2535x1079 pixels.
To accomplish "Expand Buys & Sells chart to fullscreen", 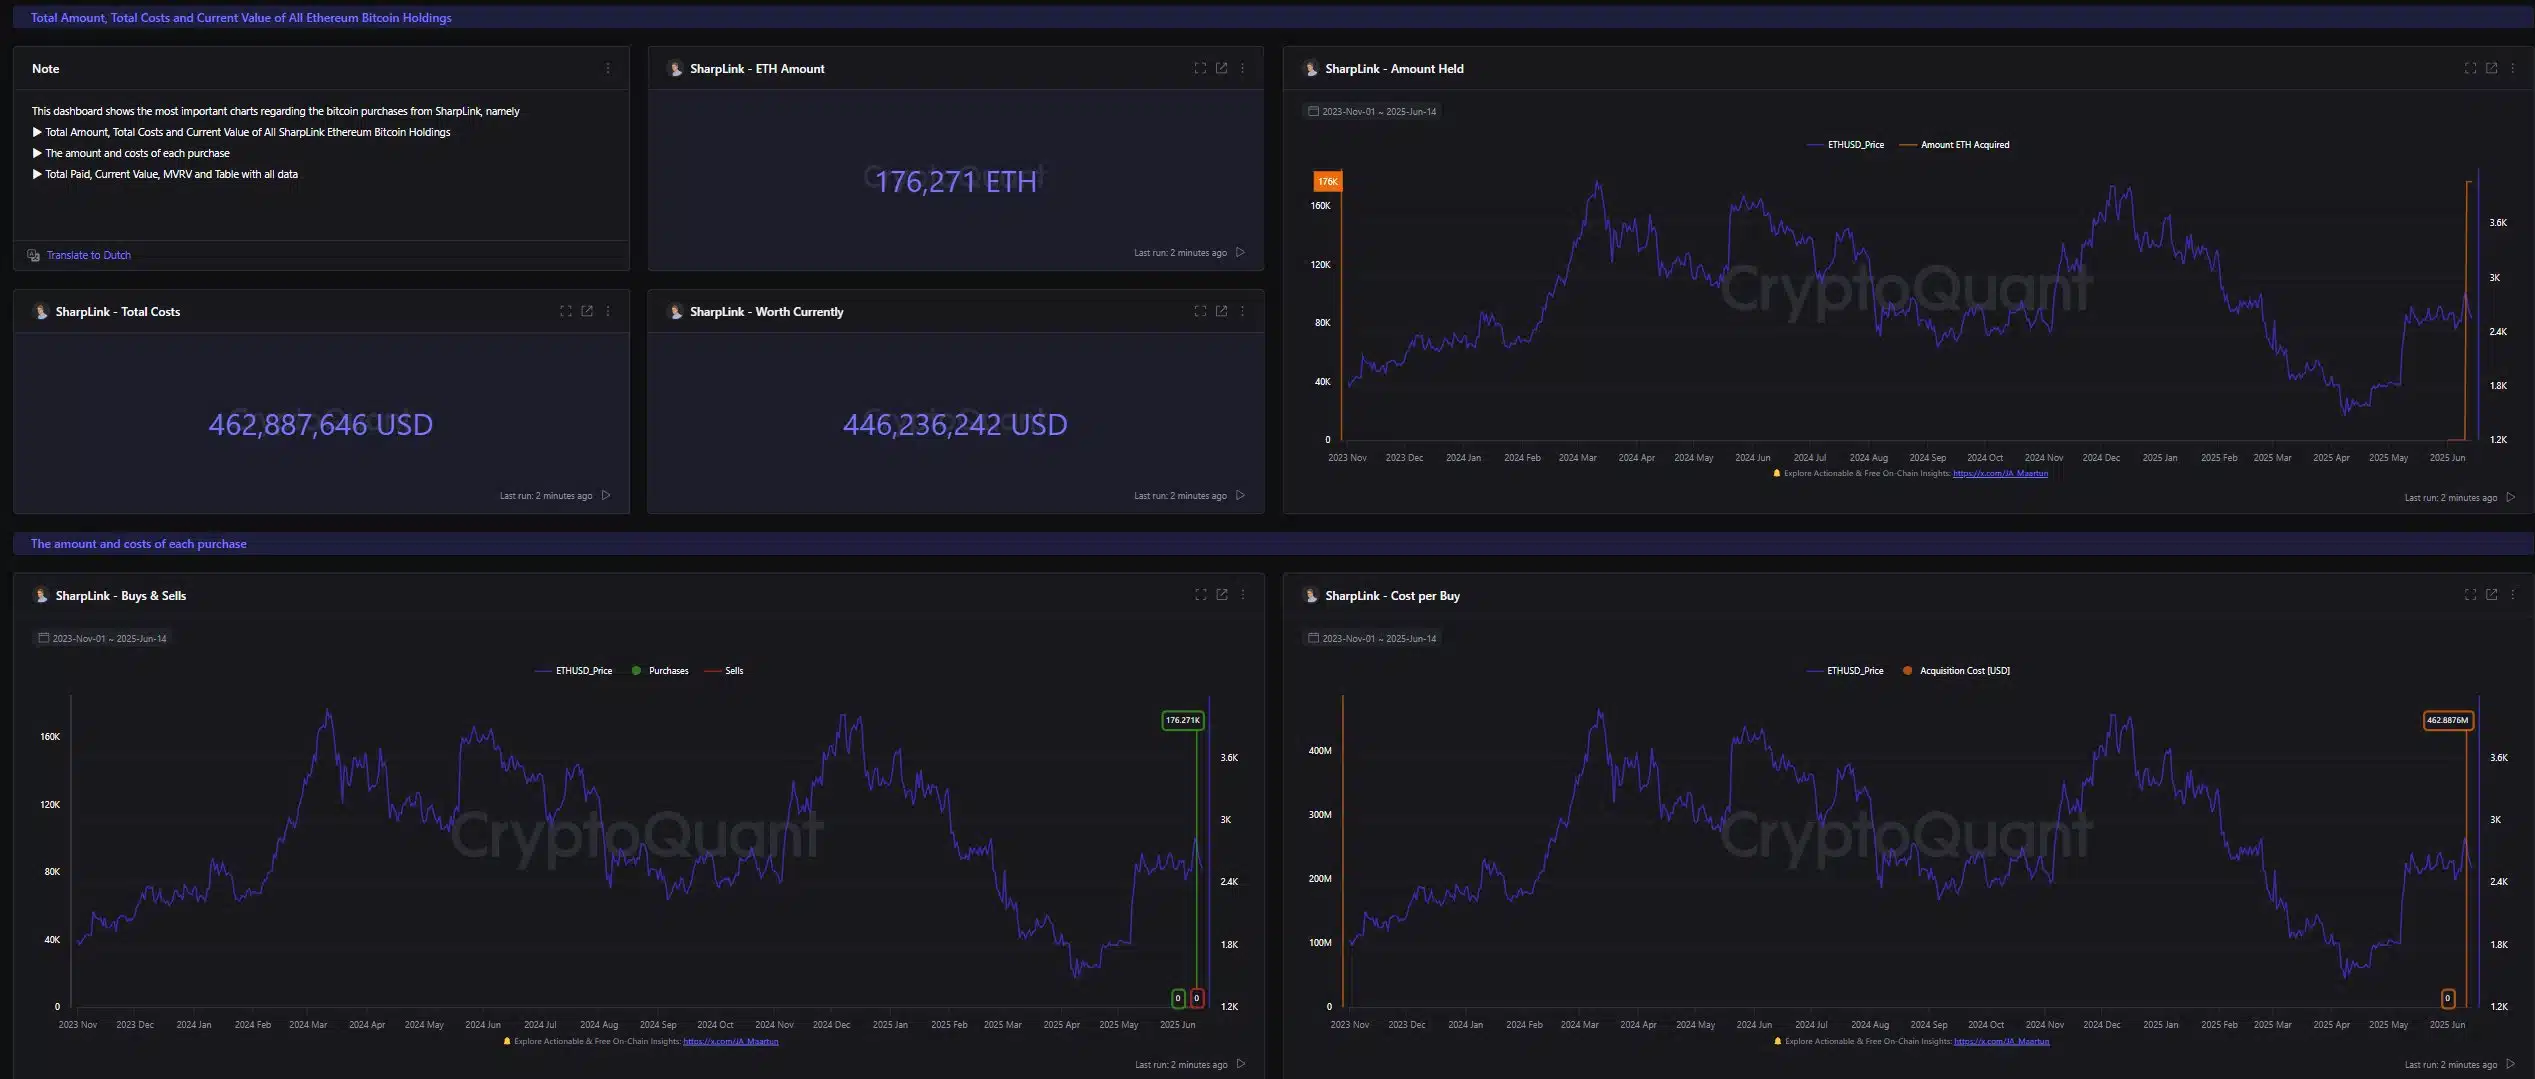I will [x=1200, y=594].
